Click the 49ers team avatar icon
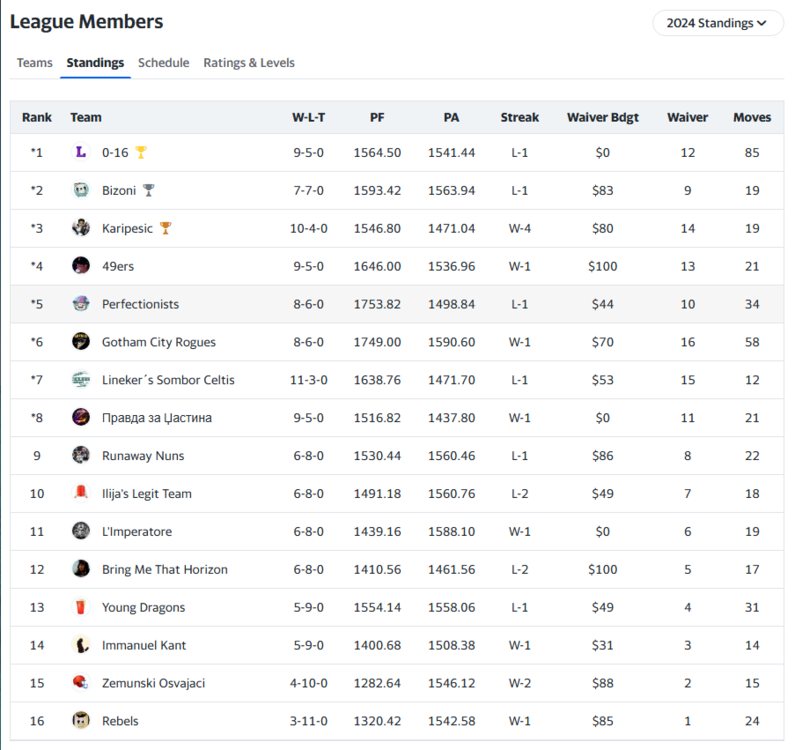 coord(81,266)
